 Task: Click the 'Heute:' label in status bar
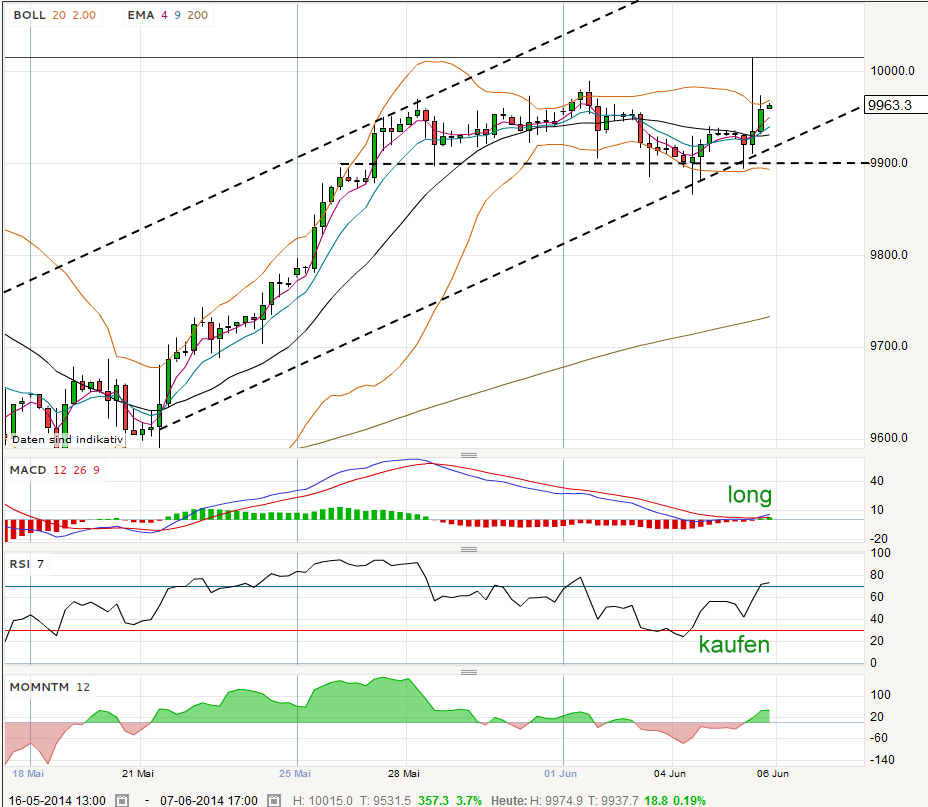coord(509,800)
